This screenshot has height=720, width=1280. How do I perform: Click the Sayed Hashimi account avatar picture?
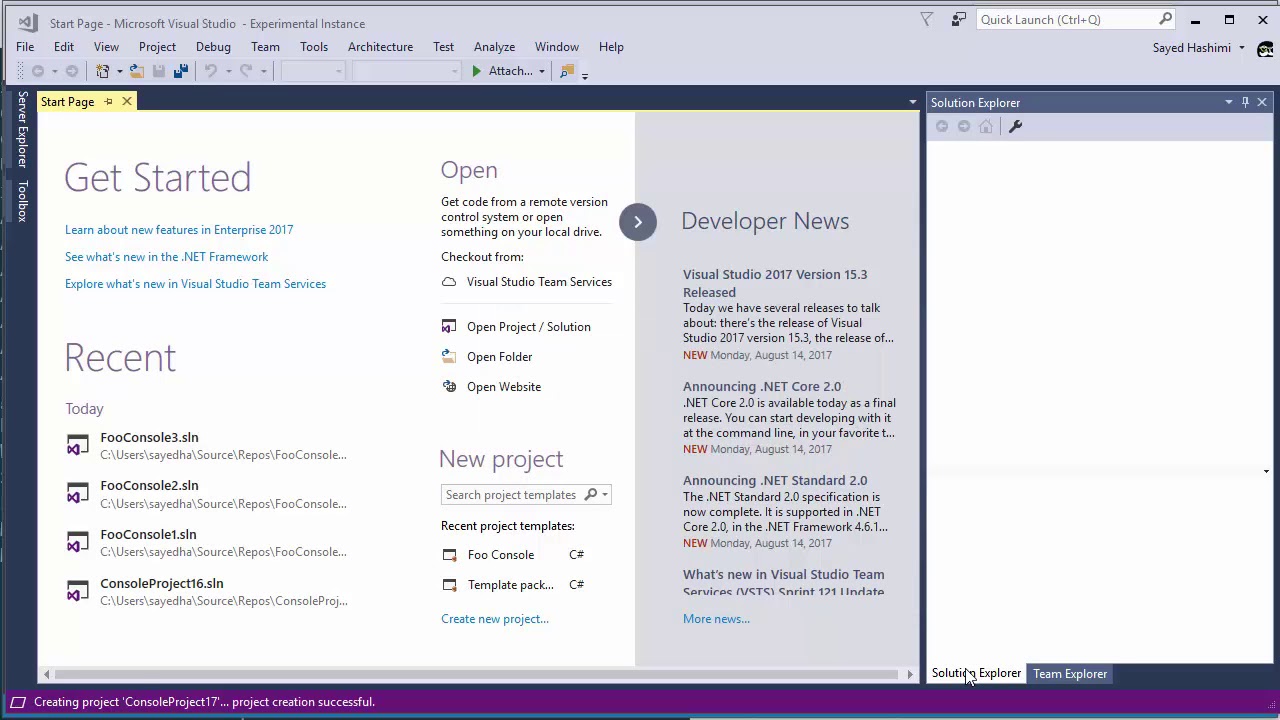(1265, 48)
